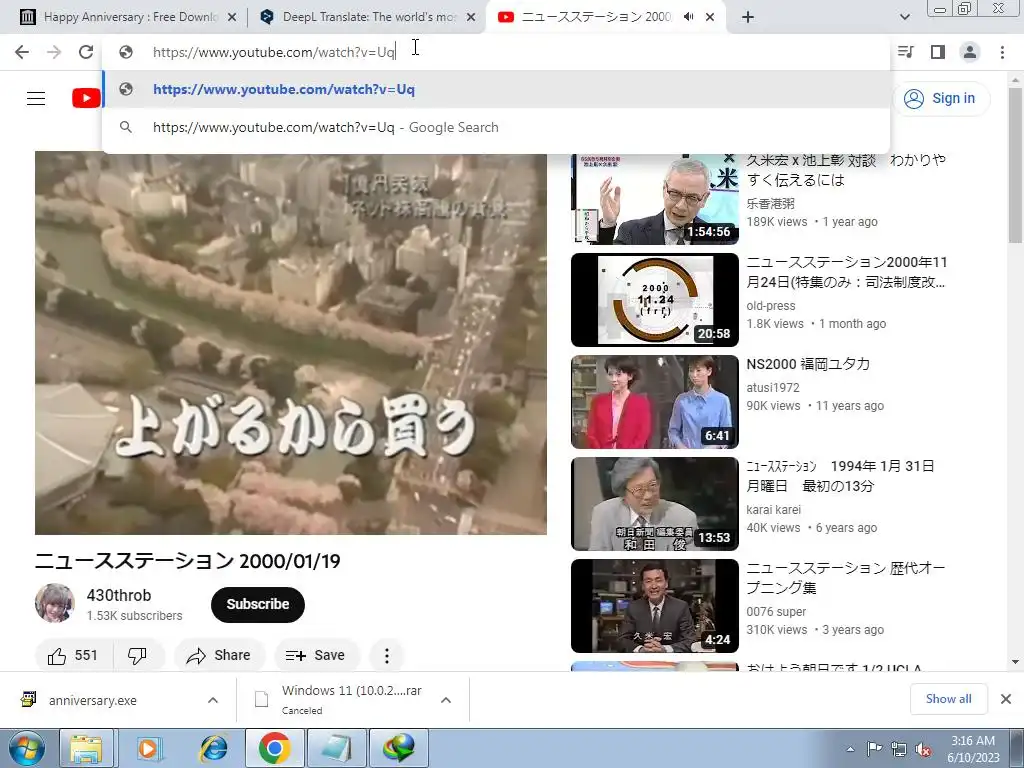
Task: Open the network tray icon
Action: (x=899, y=749)
